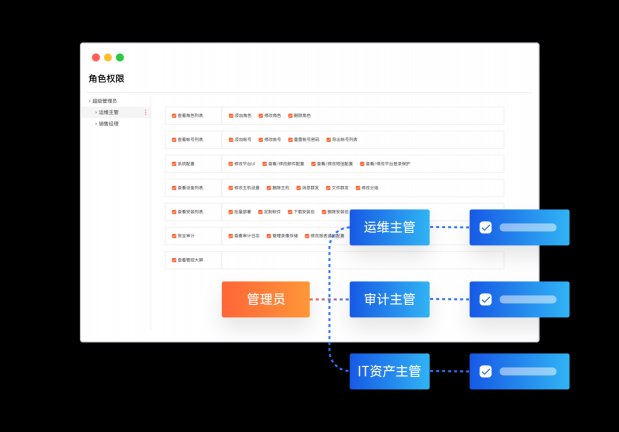Uncheck 添加角色 permission

[231, 116]
